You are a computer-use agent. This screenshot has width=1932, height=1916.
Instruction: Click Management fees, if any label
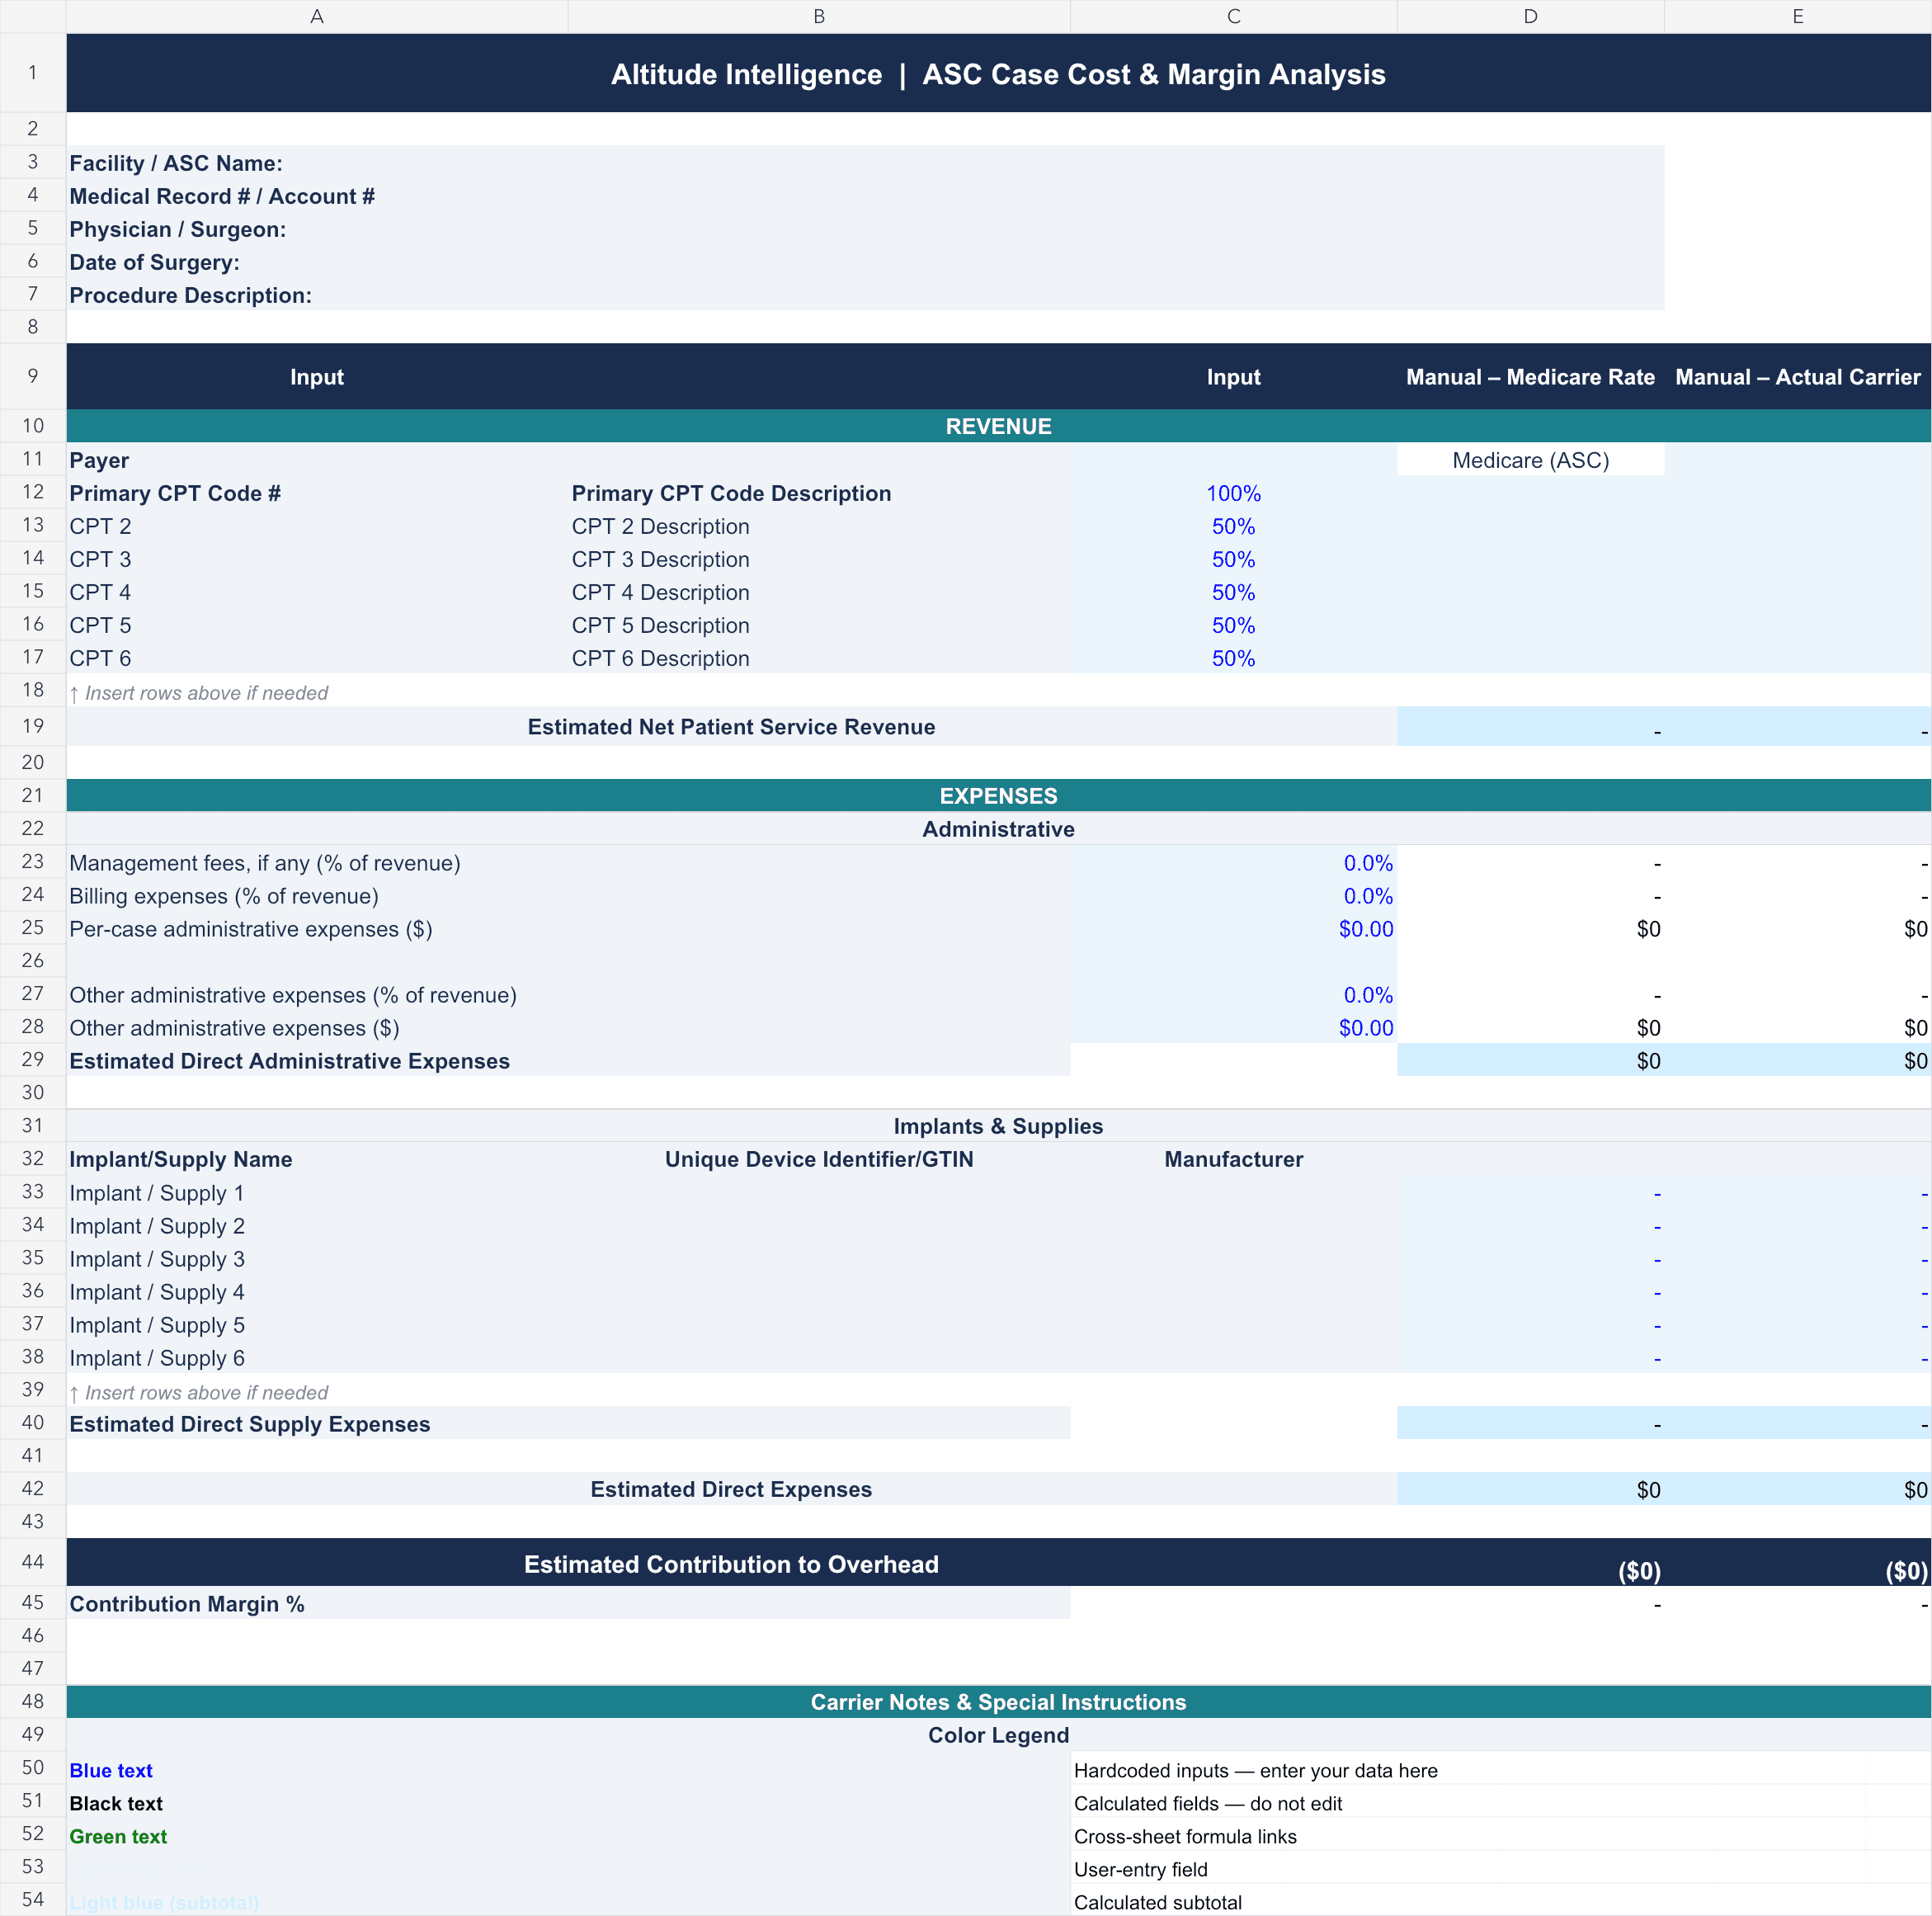[x=265, y=863]
